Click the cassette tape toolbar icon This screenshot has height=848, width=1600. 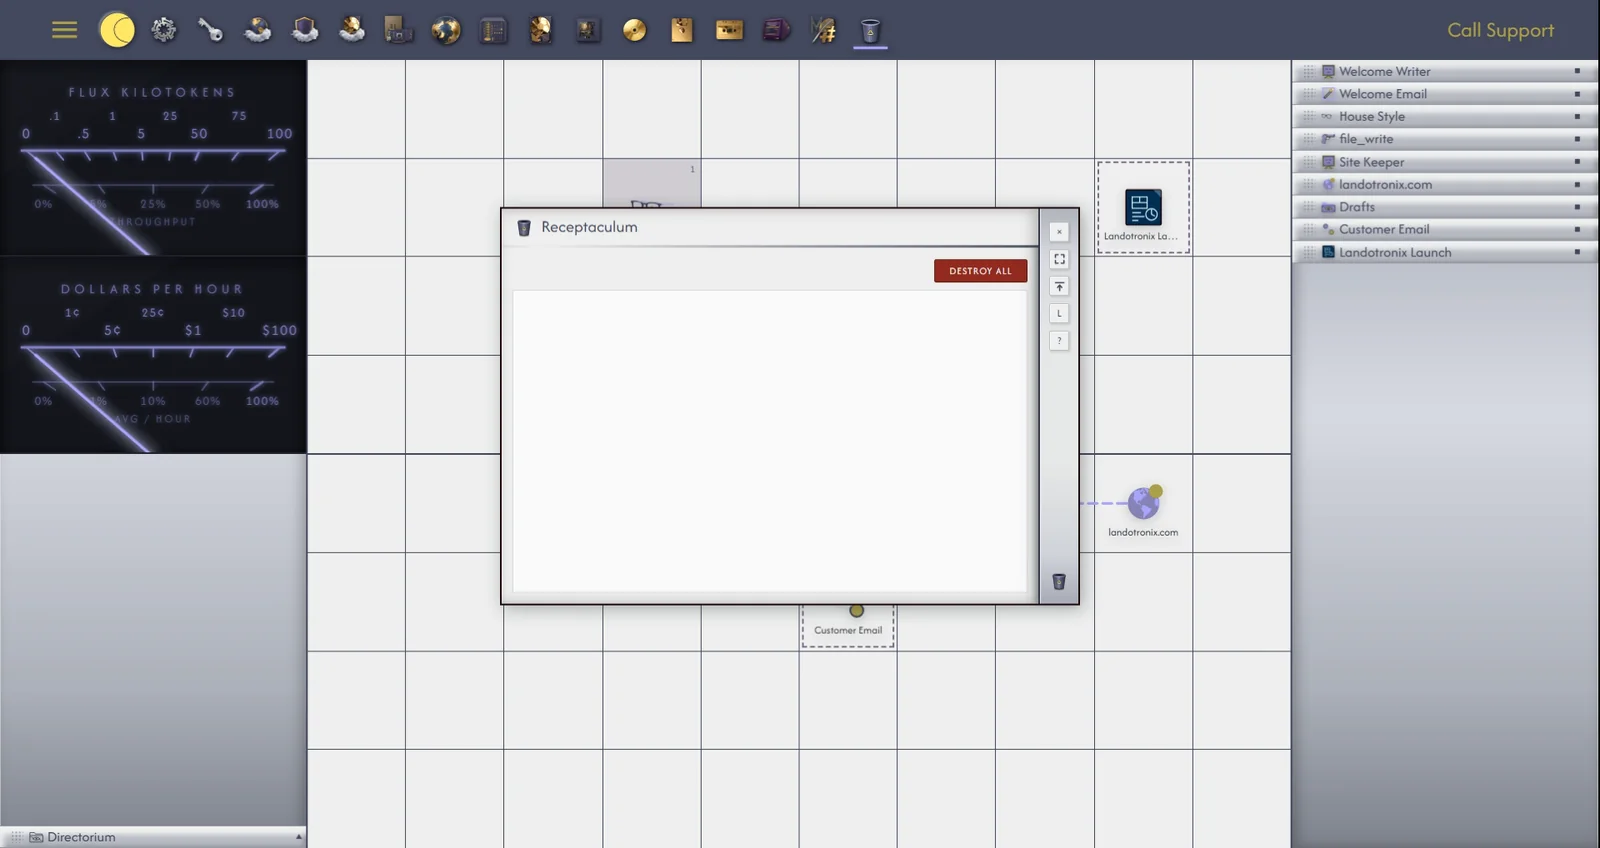click(729, 30)
